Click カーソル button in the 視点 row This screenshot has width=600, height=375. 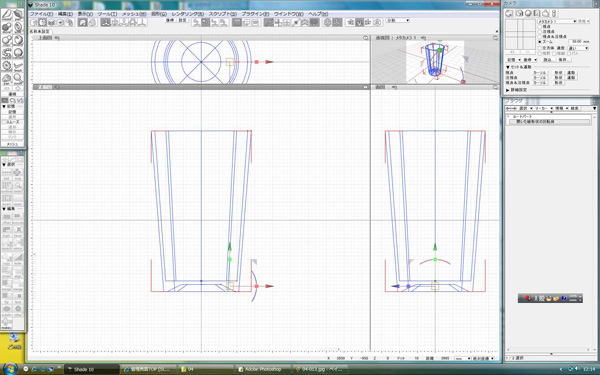coord(540,73)
